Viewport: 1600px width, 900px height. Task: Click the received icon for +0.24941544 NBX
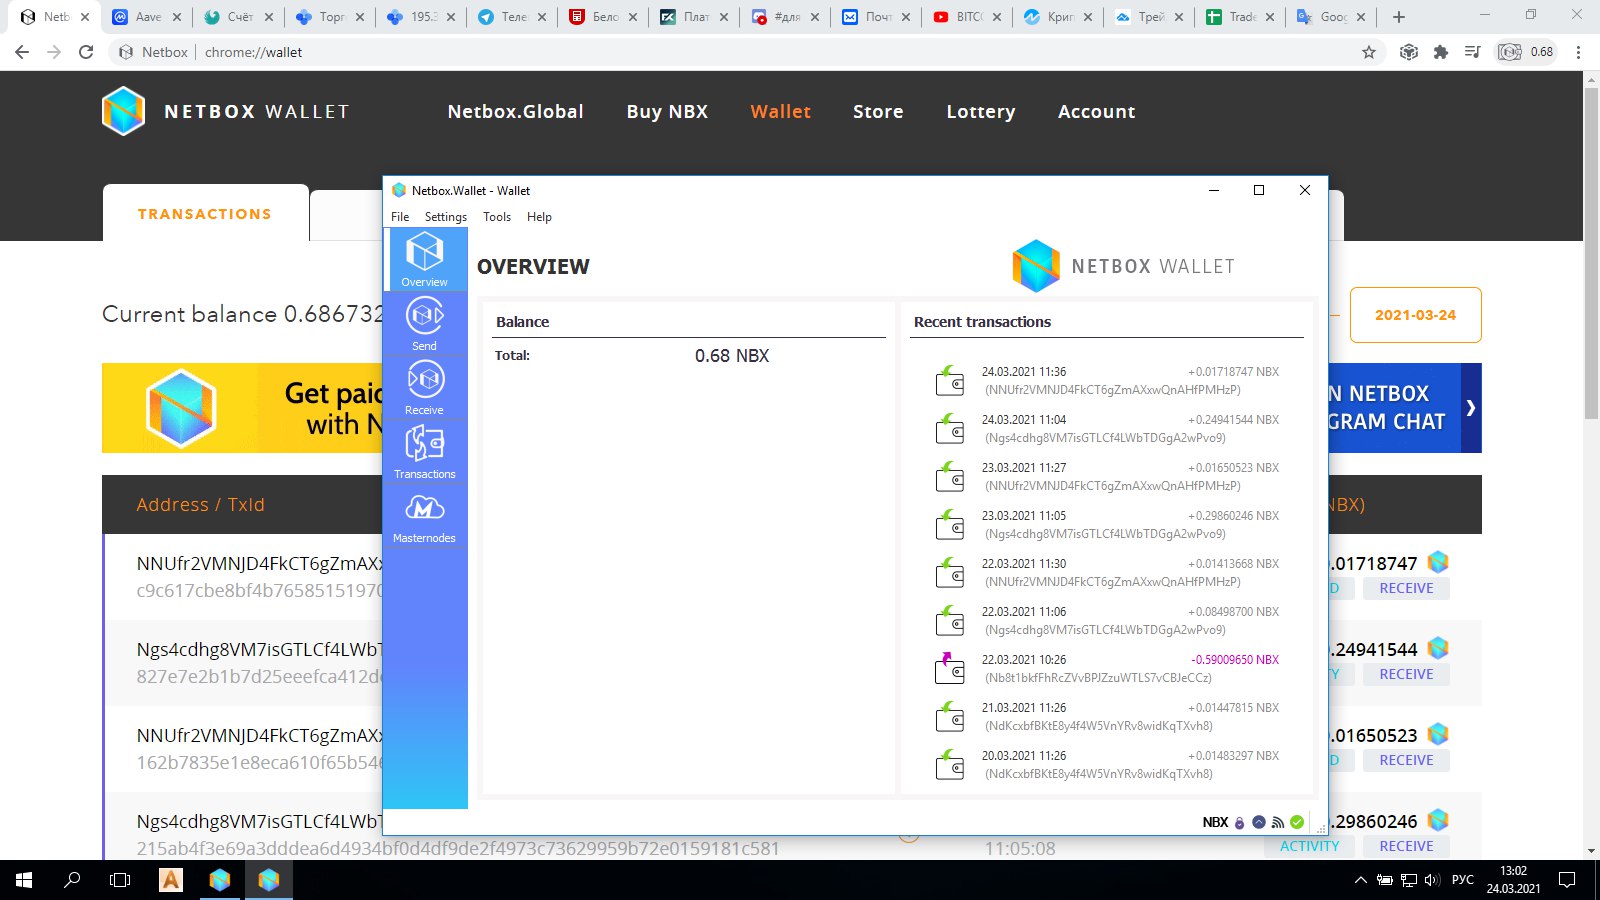pyautogui.click(x=949, y=428)
